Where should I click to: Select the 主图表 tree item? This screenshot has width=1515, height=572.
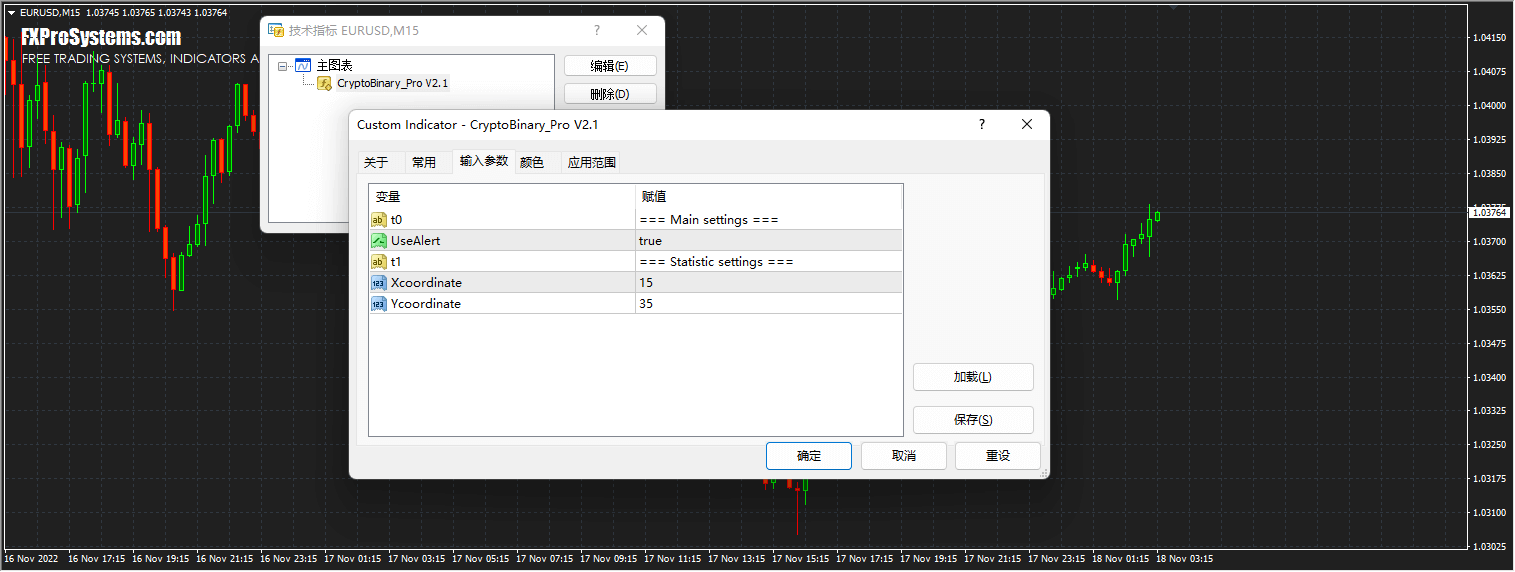(334, 65)
